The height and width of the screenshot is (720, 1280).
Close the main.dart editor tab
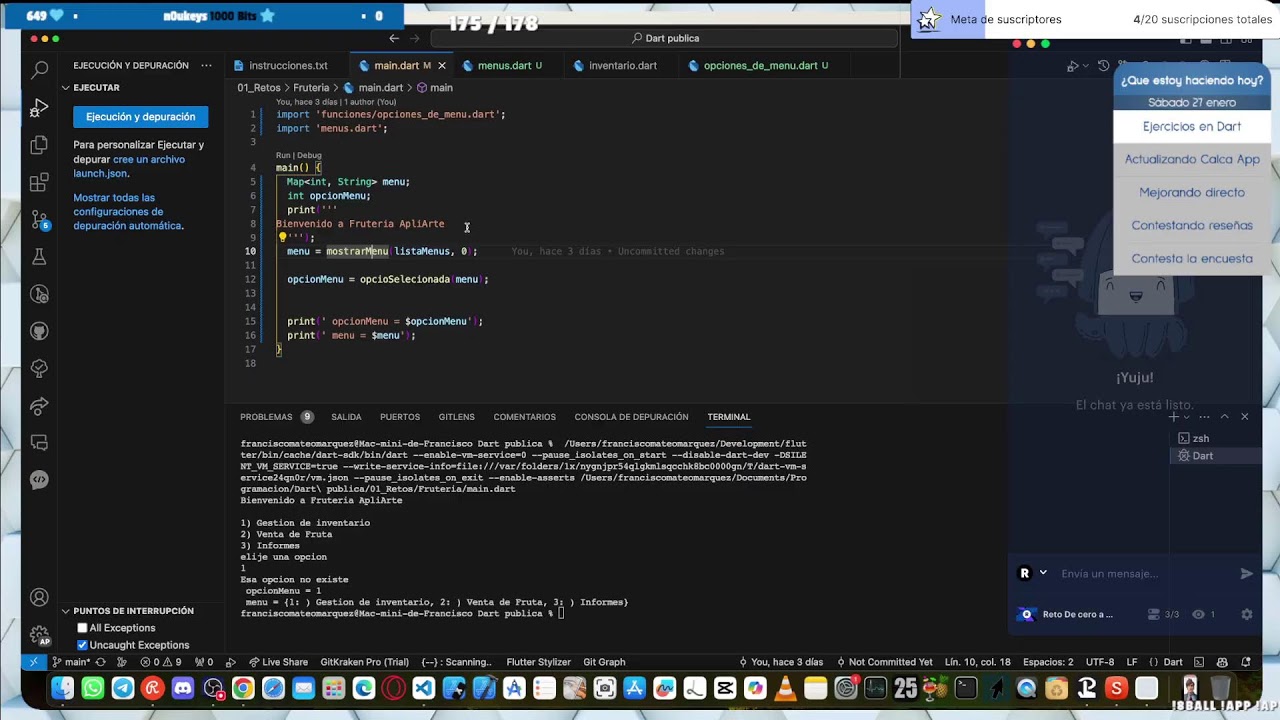(441, 65)
